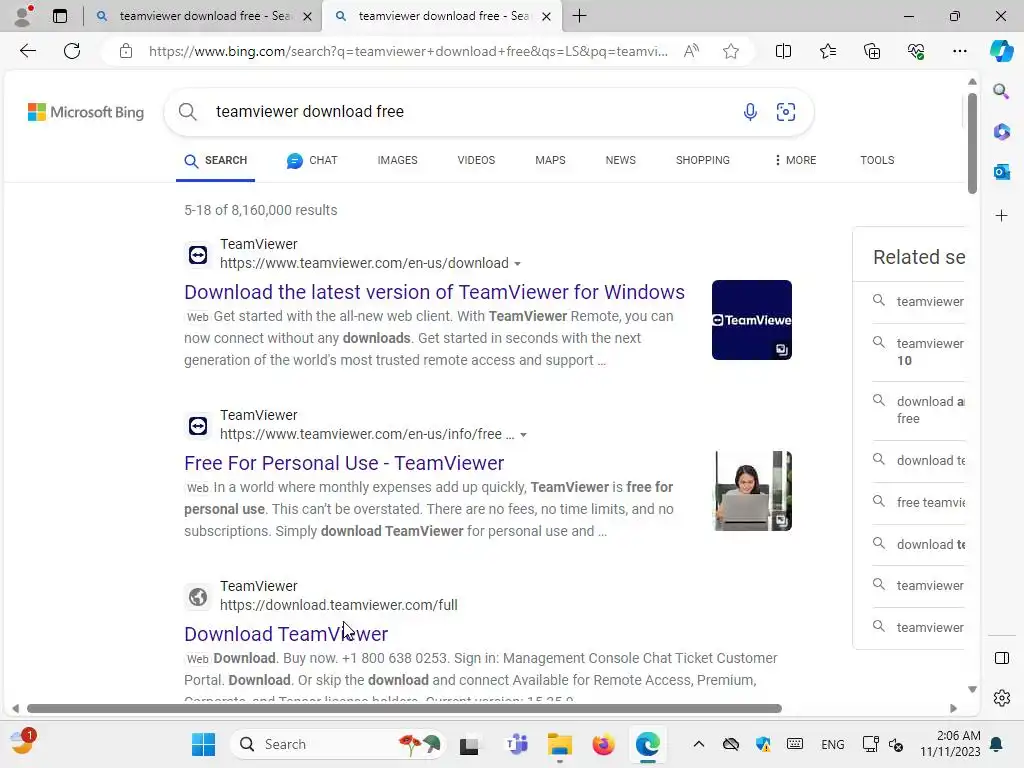Screen dimensions: 1024x768
Task: Open the notifications bell in tray
Action: pyautogui.click(x=997, y=744)
